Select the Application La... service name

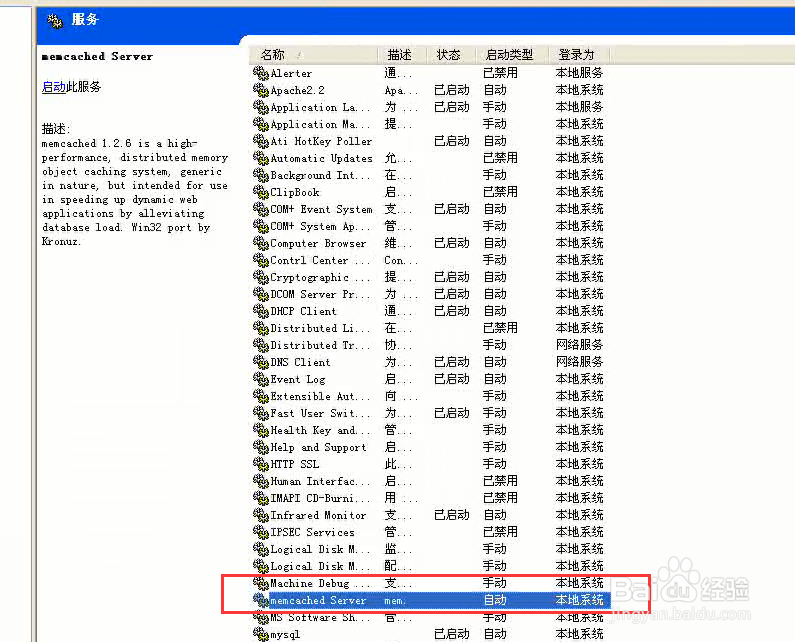[x=320, y=107]
